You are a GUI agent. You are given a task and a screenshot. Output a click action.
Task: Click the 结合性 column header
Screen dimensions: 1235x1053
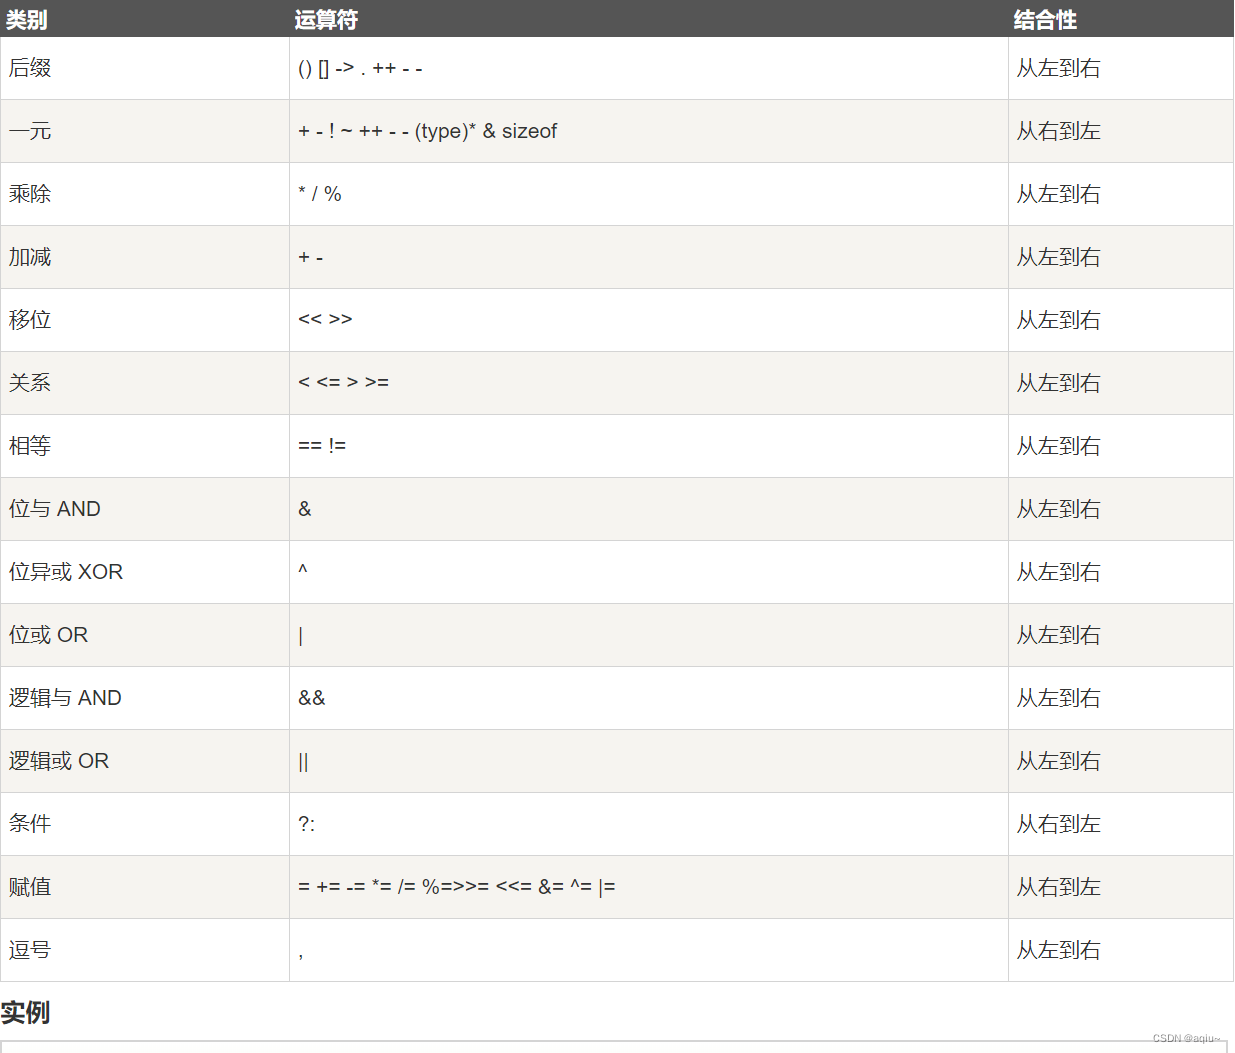(x=1045, y=20)
